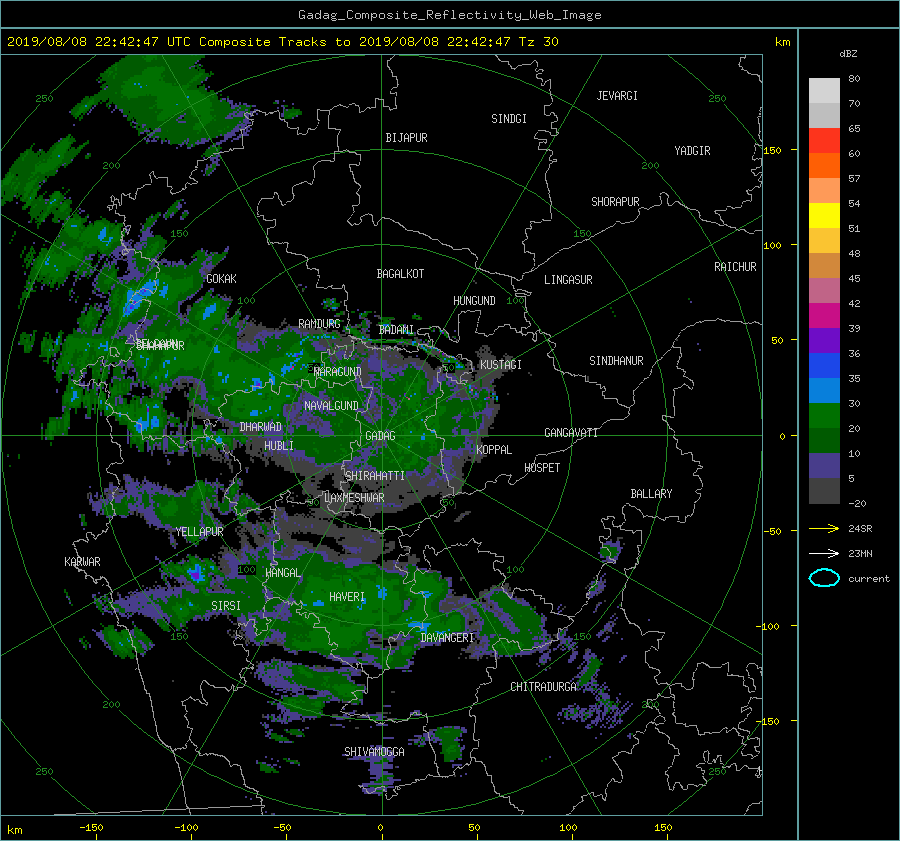Click the JEVARGI city label

click(617, 96)
